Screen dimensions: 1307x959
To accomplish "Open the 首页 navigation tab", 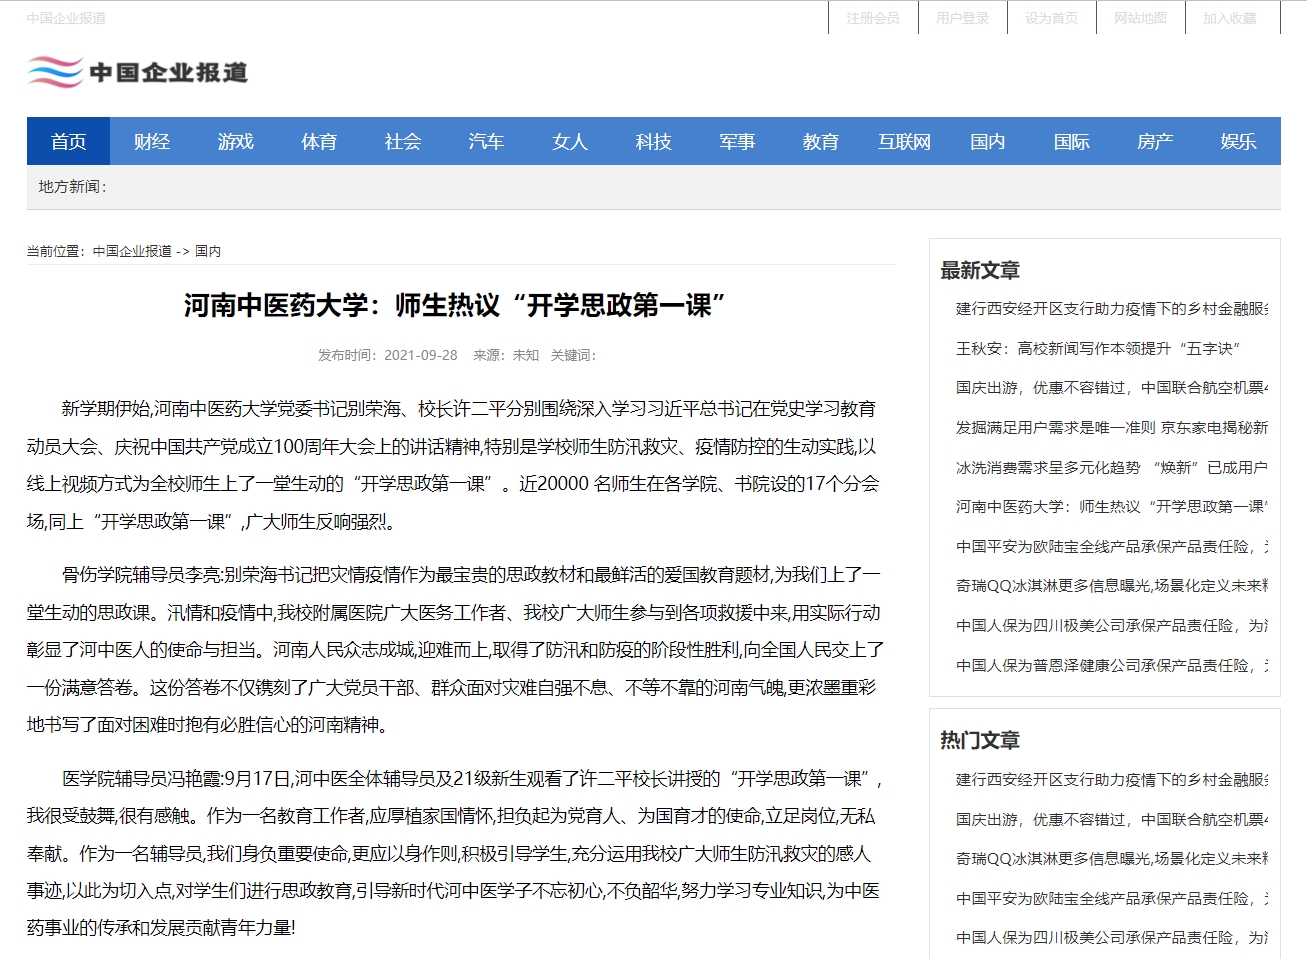I will 68,142.
